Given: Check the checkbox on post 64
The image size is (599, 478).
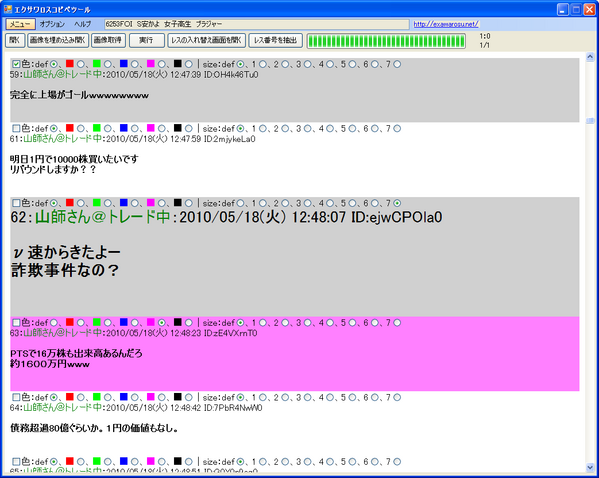Looking at the screenshot, I should point(16,397).
